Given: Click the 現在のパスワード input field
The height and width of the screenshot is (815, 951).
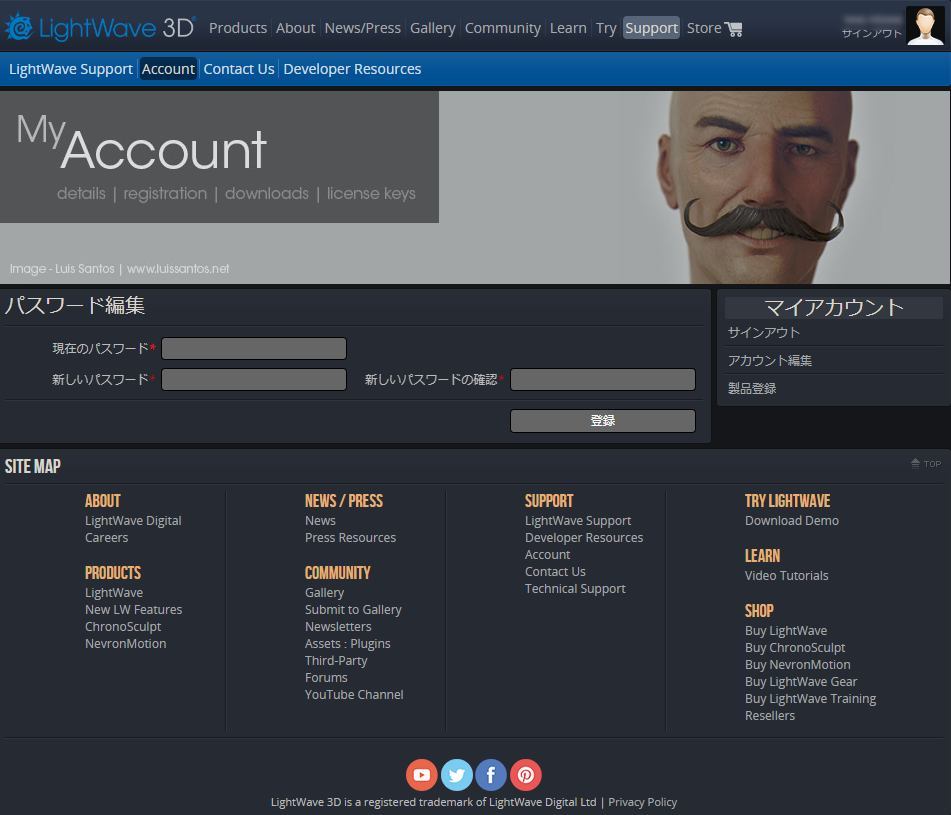Looking at the screenshot, I should point(254,349).
